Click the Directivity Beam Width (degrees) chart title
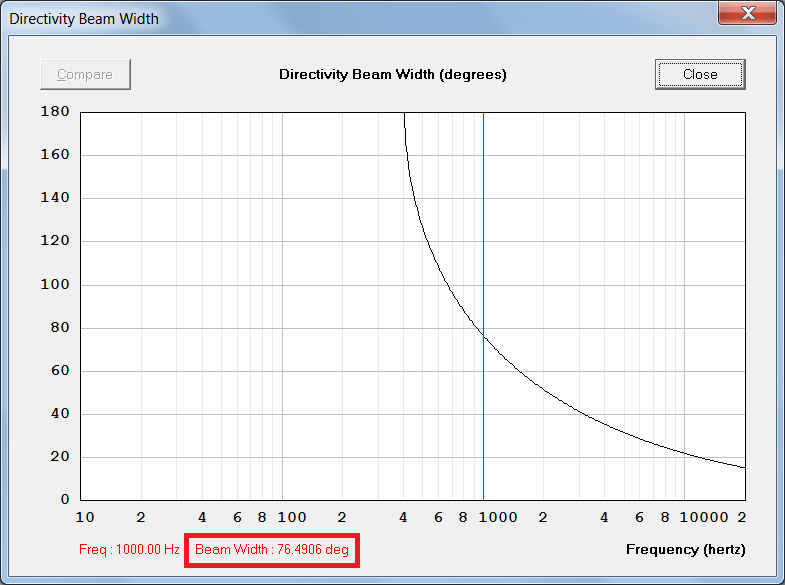This screenshot has height=585, width=785. [392, 74]
